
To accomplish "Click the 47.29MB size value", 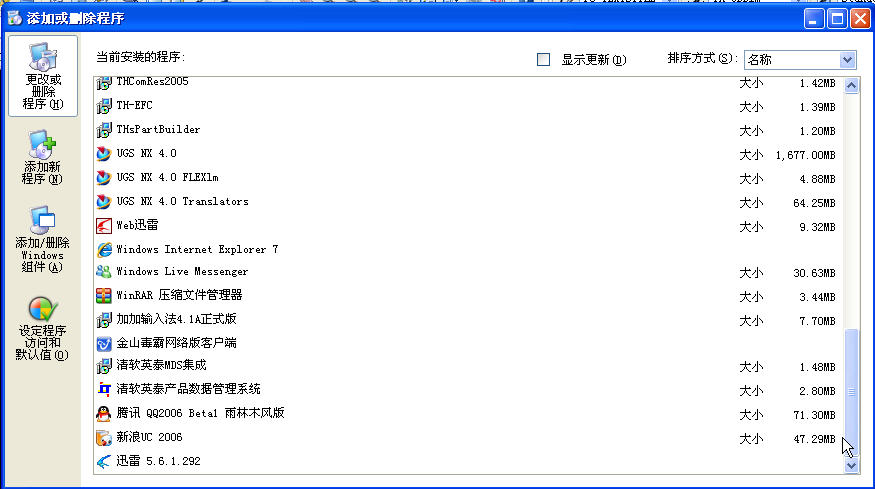I will click(814, 439).
